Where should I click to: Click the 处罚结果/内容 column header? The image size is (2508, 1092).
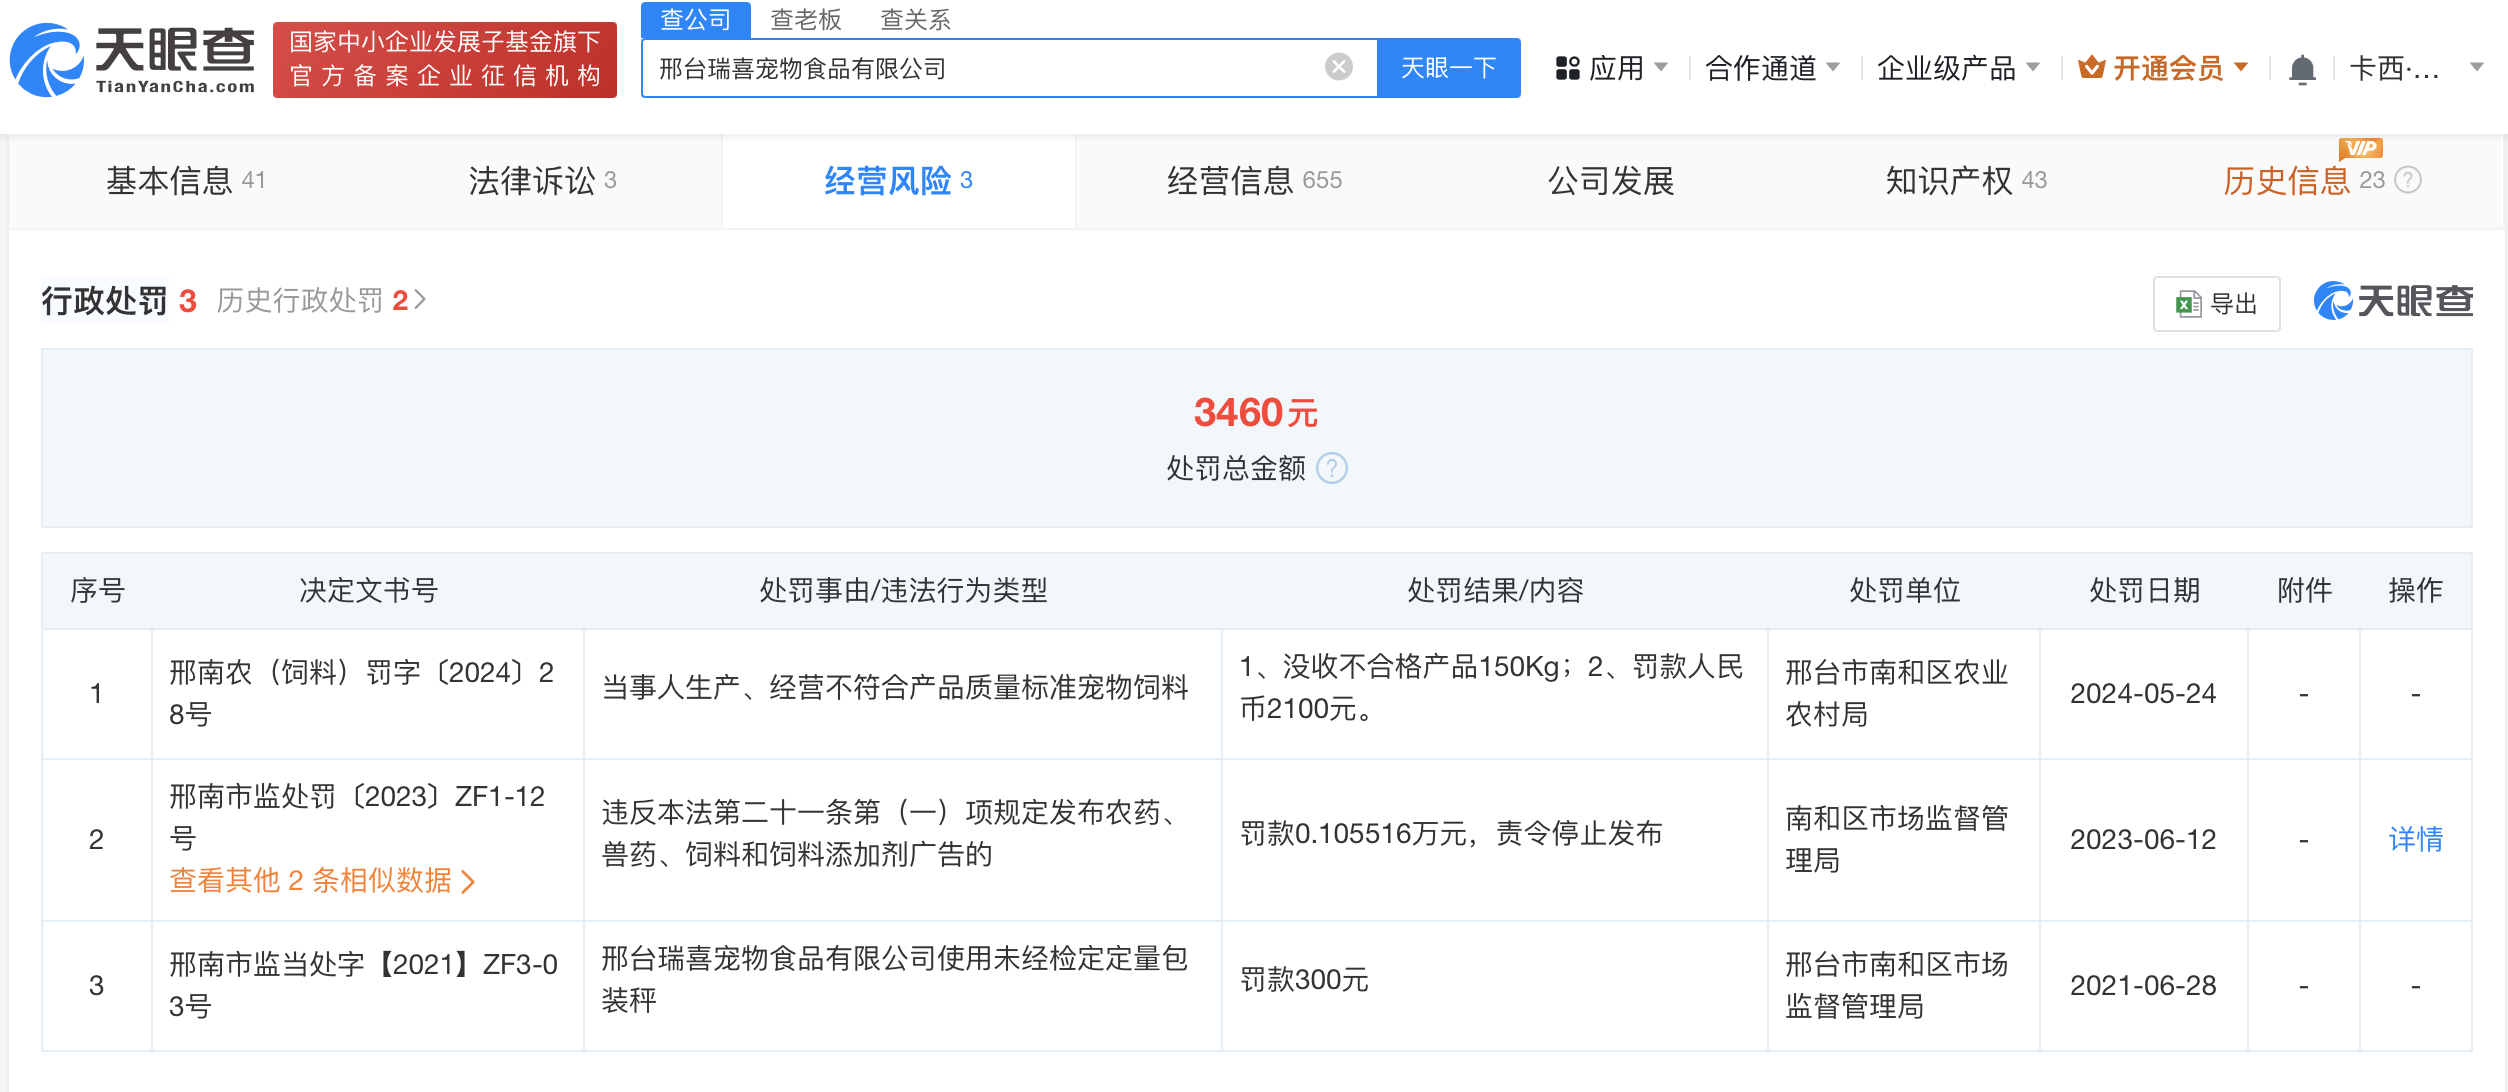(x=1495, y=590)
